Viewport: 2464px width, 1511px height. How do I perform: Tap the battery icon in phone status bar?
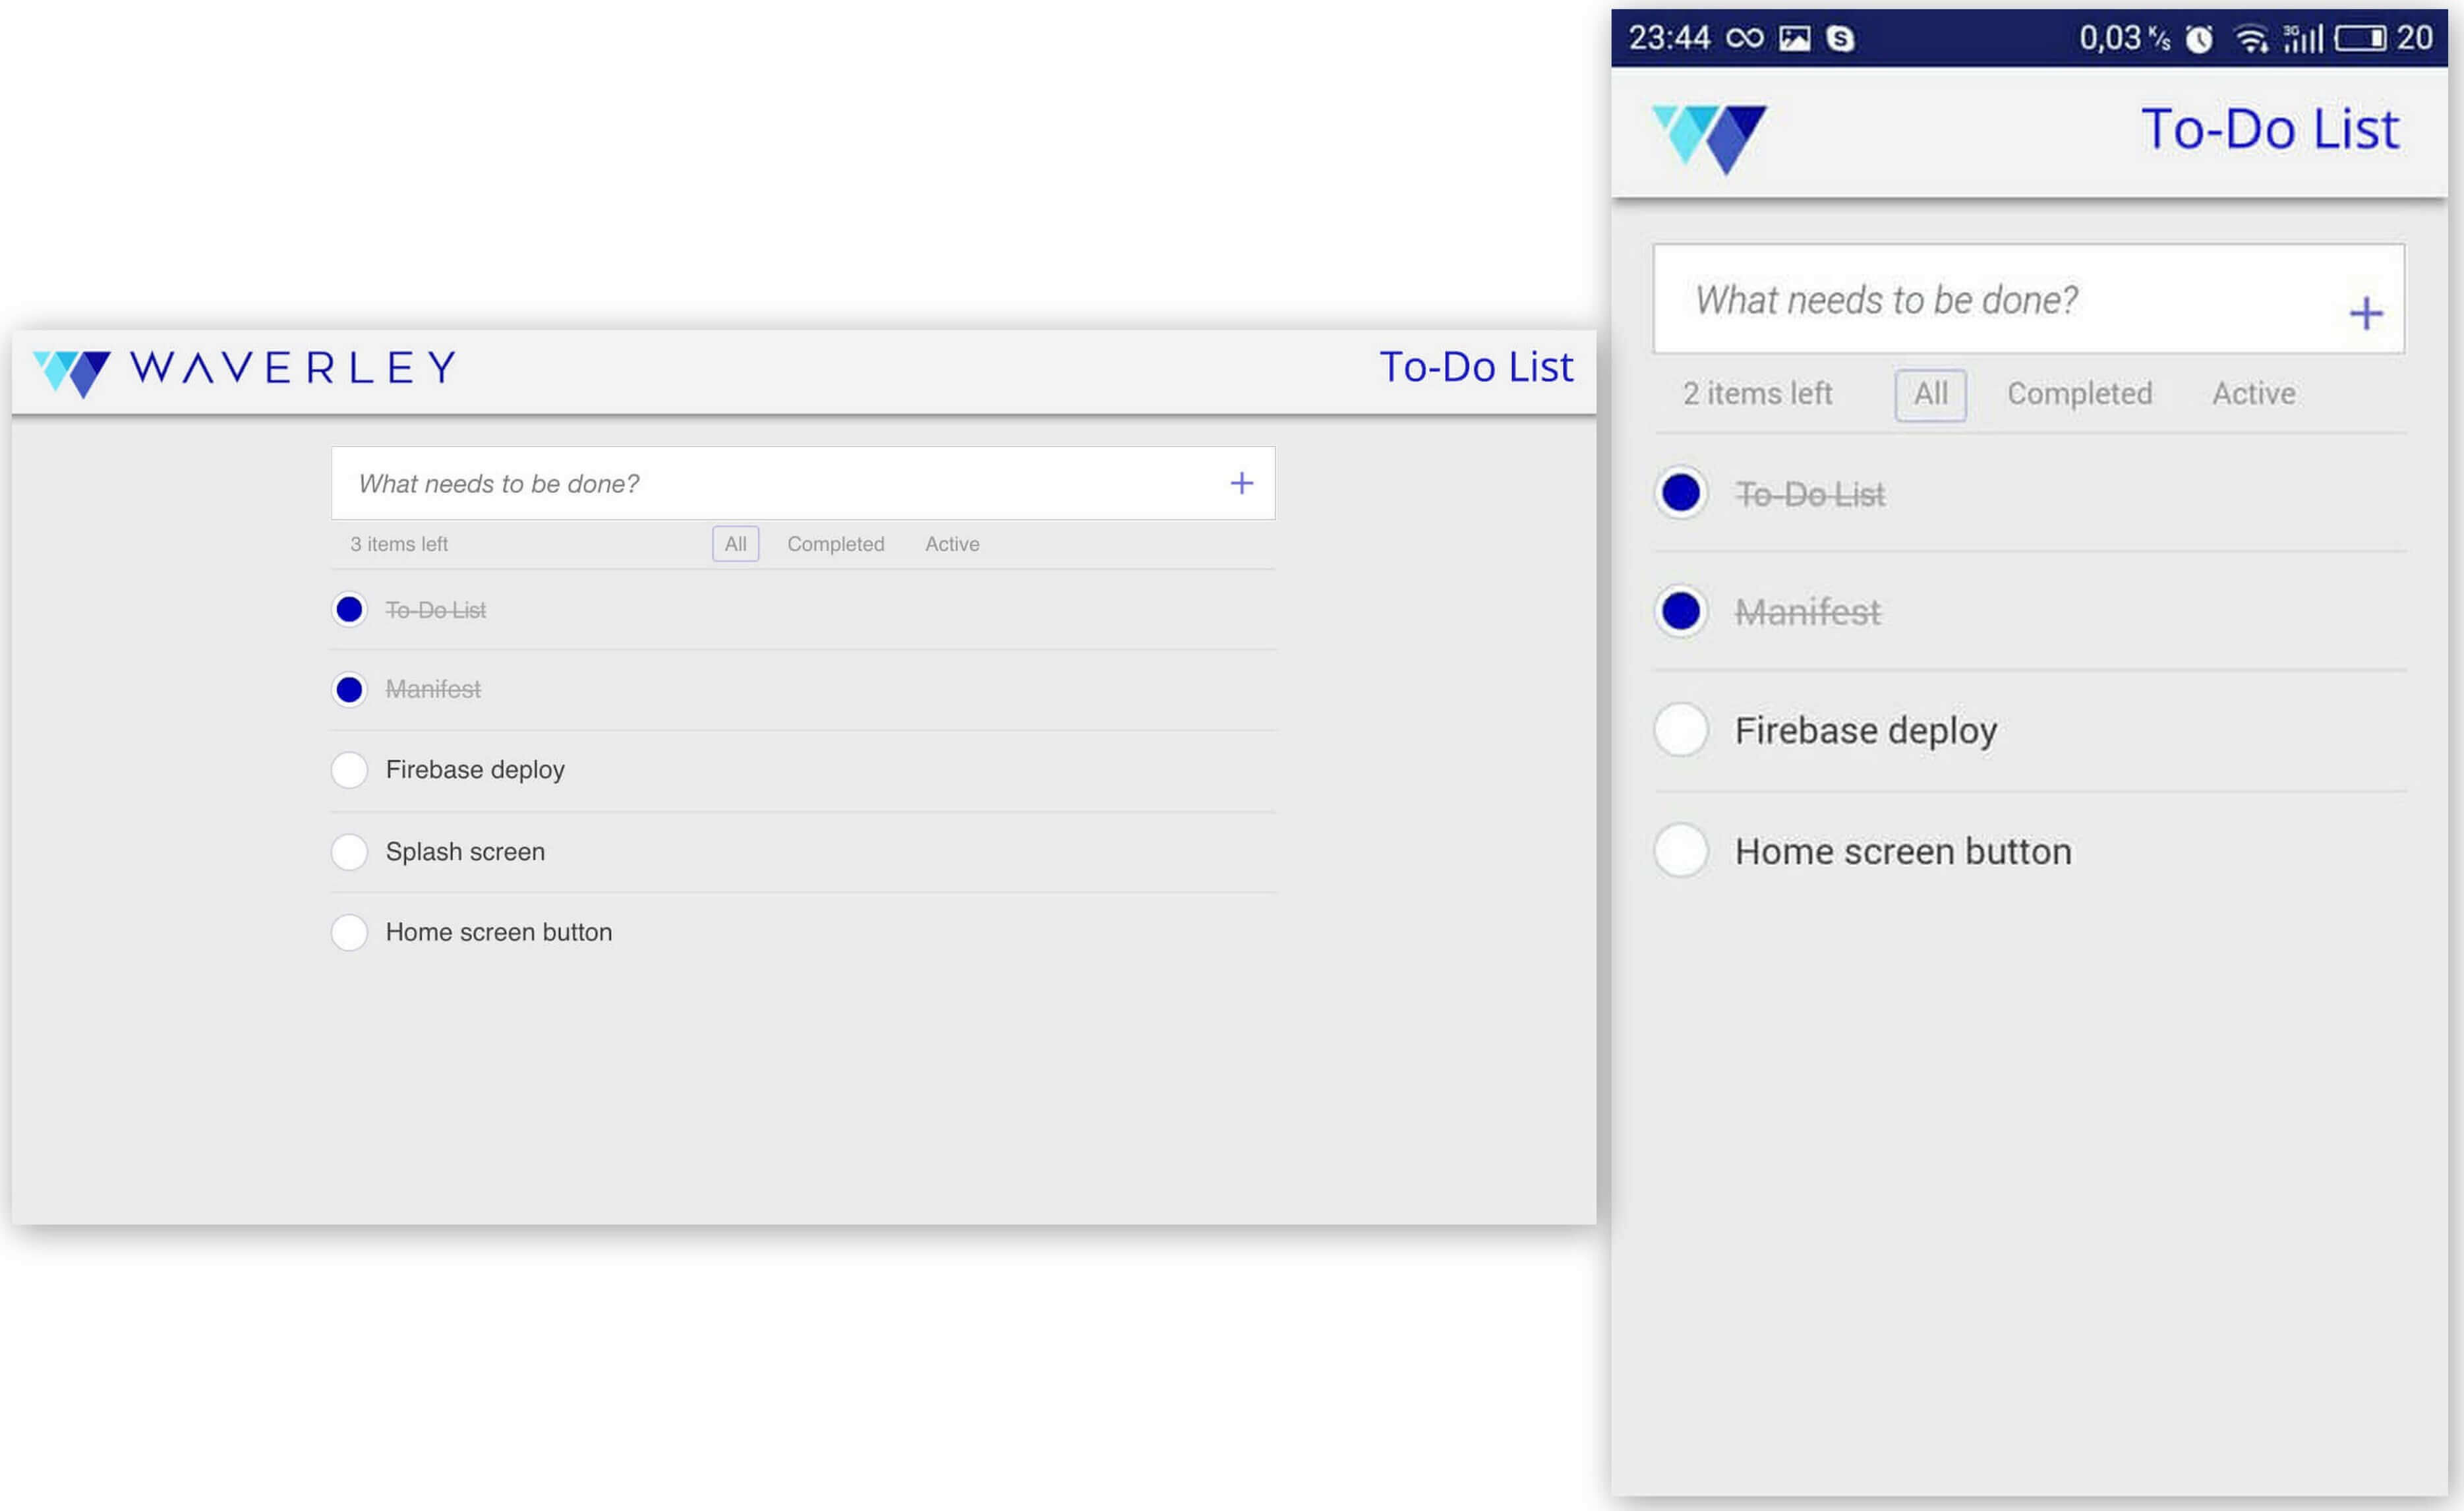pos(2360,39)
